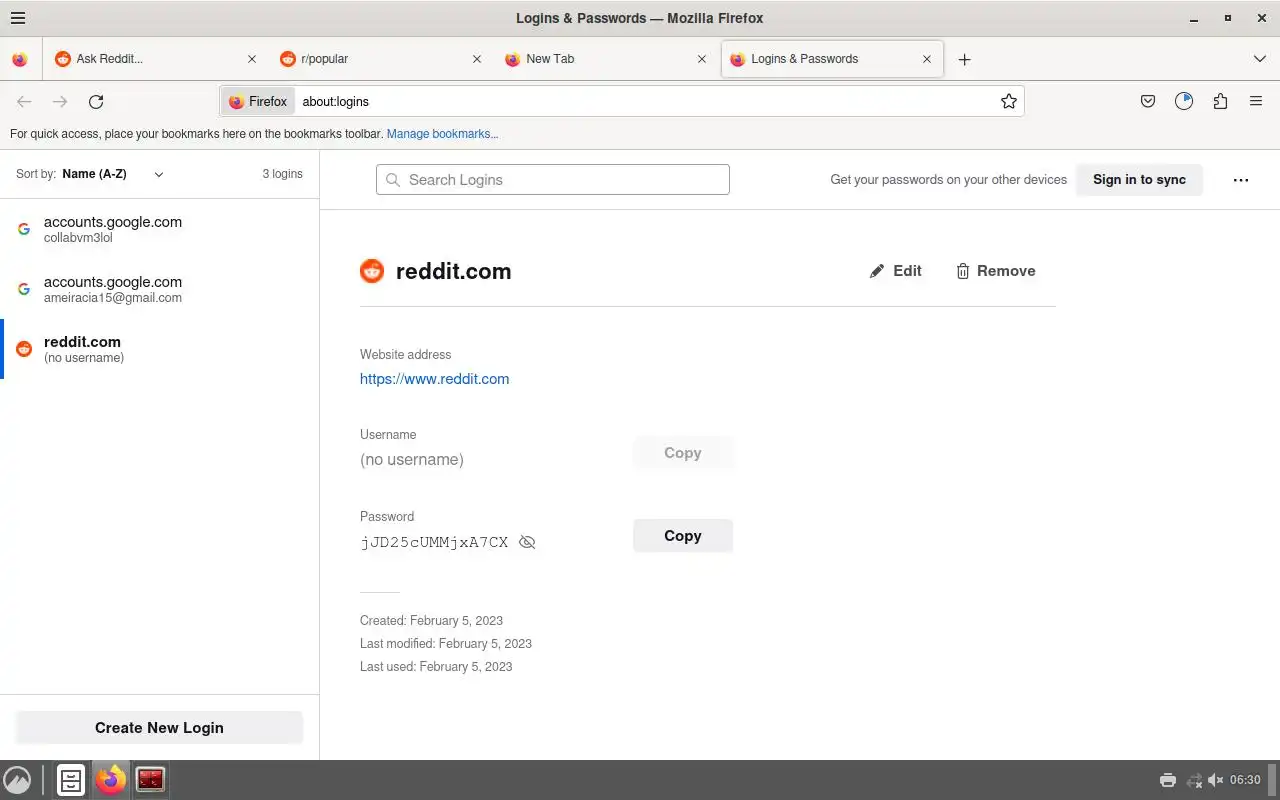Click Create New Login button
1280x800 pixels.
[159, 728]
